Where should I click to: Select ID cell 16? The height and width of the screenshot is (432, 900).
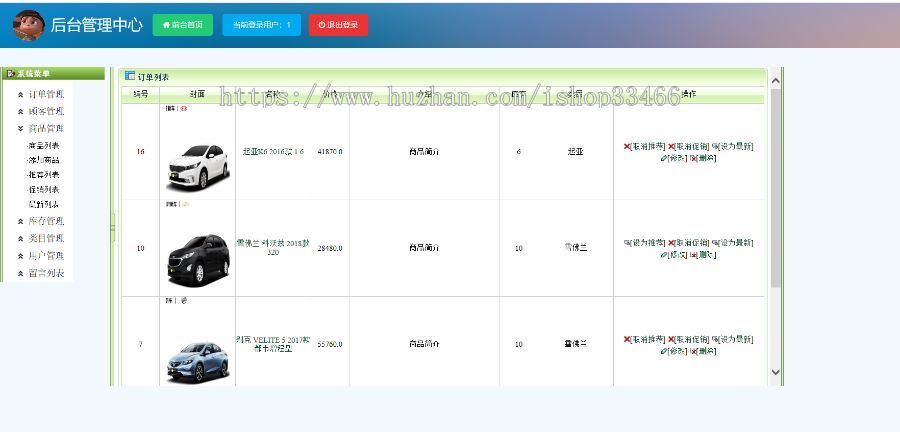pyautogui.click(x=141, y=151)
